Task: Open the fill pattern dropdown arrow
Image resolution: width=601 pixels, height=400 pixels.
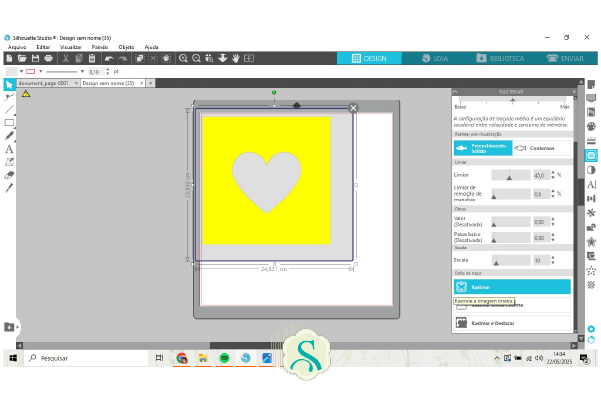Action: tap(21, 71)
